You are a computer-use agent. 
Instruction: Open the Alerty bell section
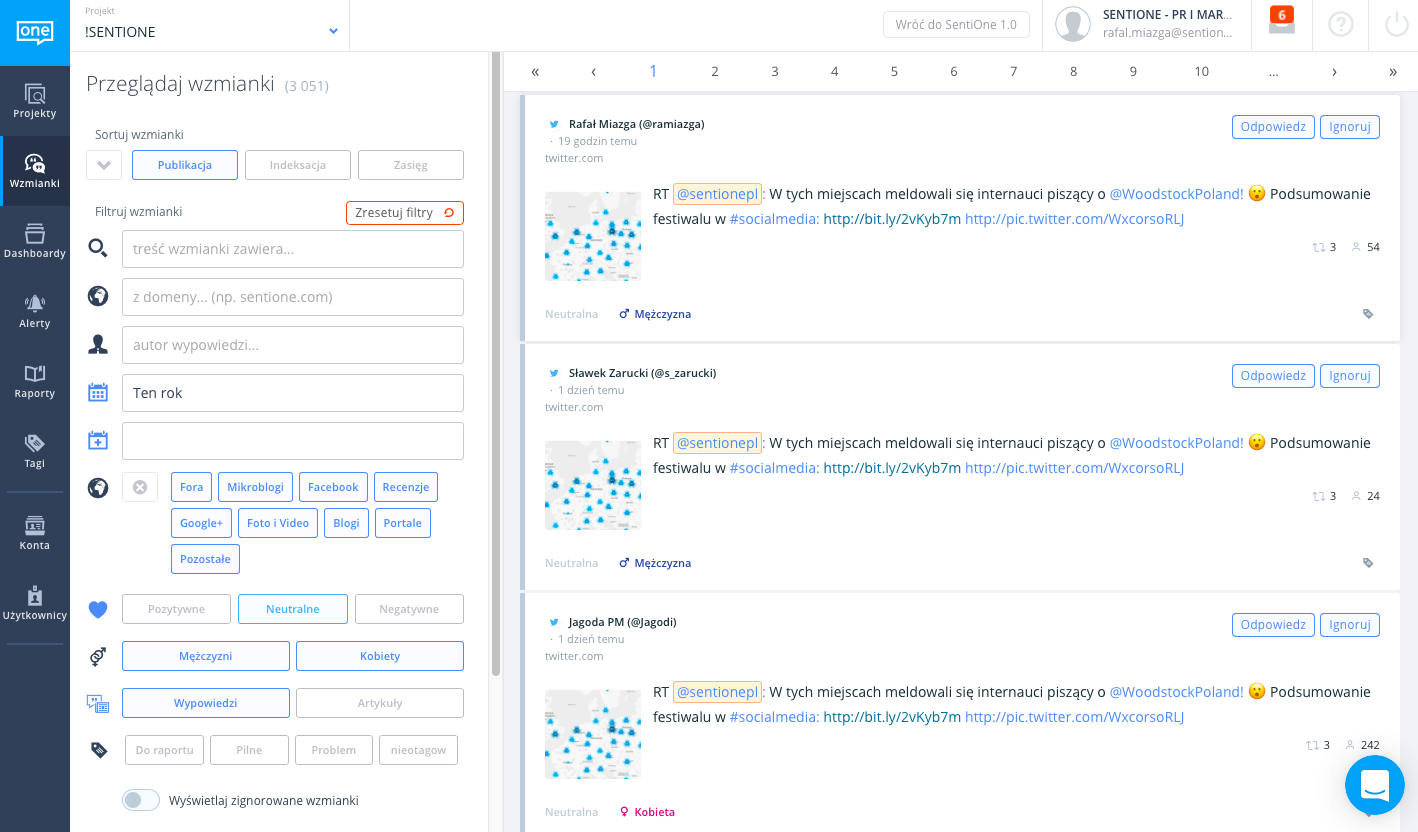pos(35,311)
